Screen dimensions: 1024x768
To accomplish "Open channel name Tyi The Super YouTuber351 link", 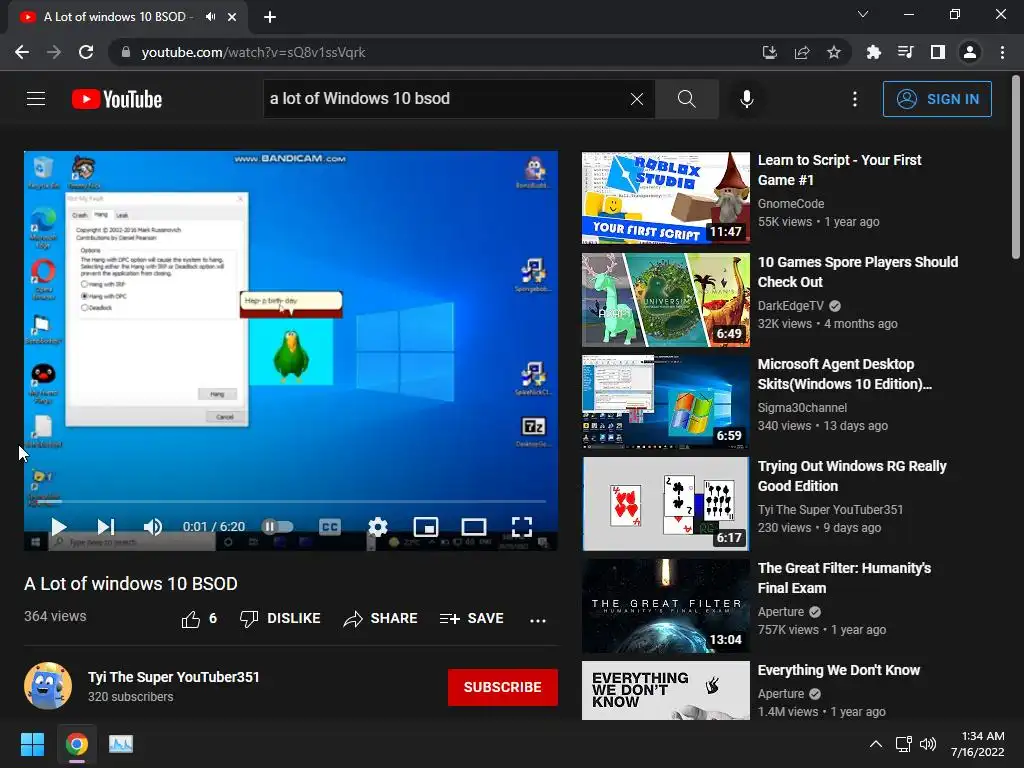I will (x=174, y=677).
